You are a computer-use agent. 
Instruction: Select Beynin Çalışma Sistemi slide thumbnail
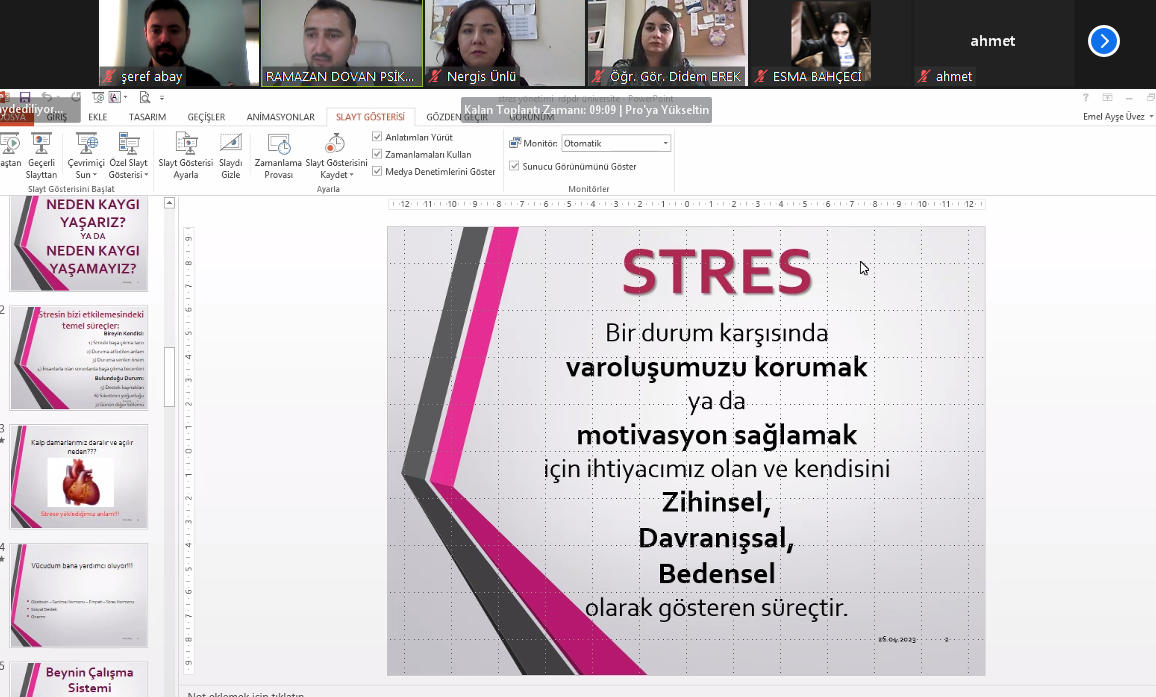point(79,679)
